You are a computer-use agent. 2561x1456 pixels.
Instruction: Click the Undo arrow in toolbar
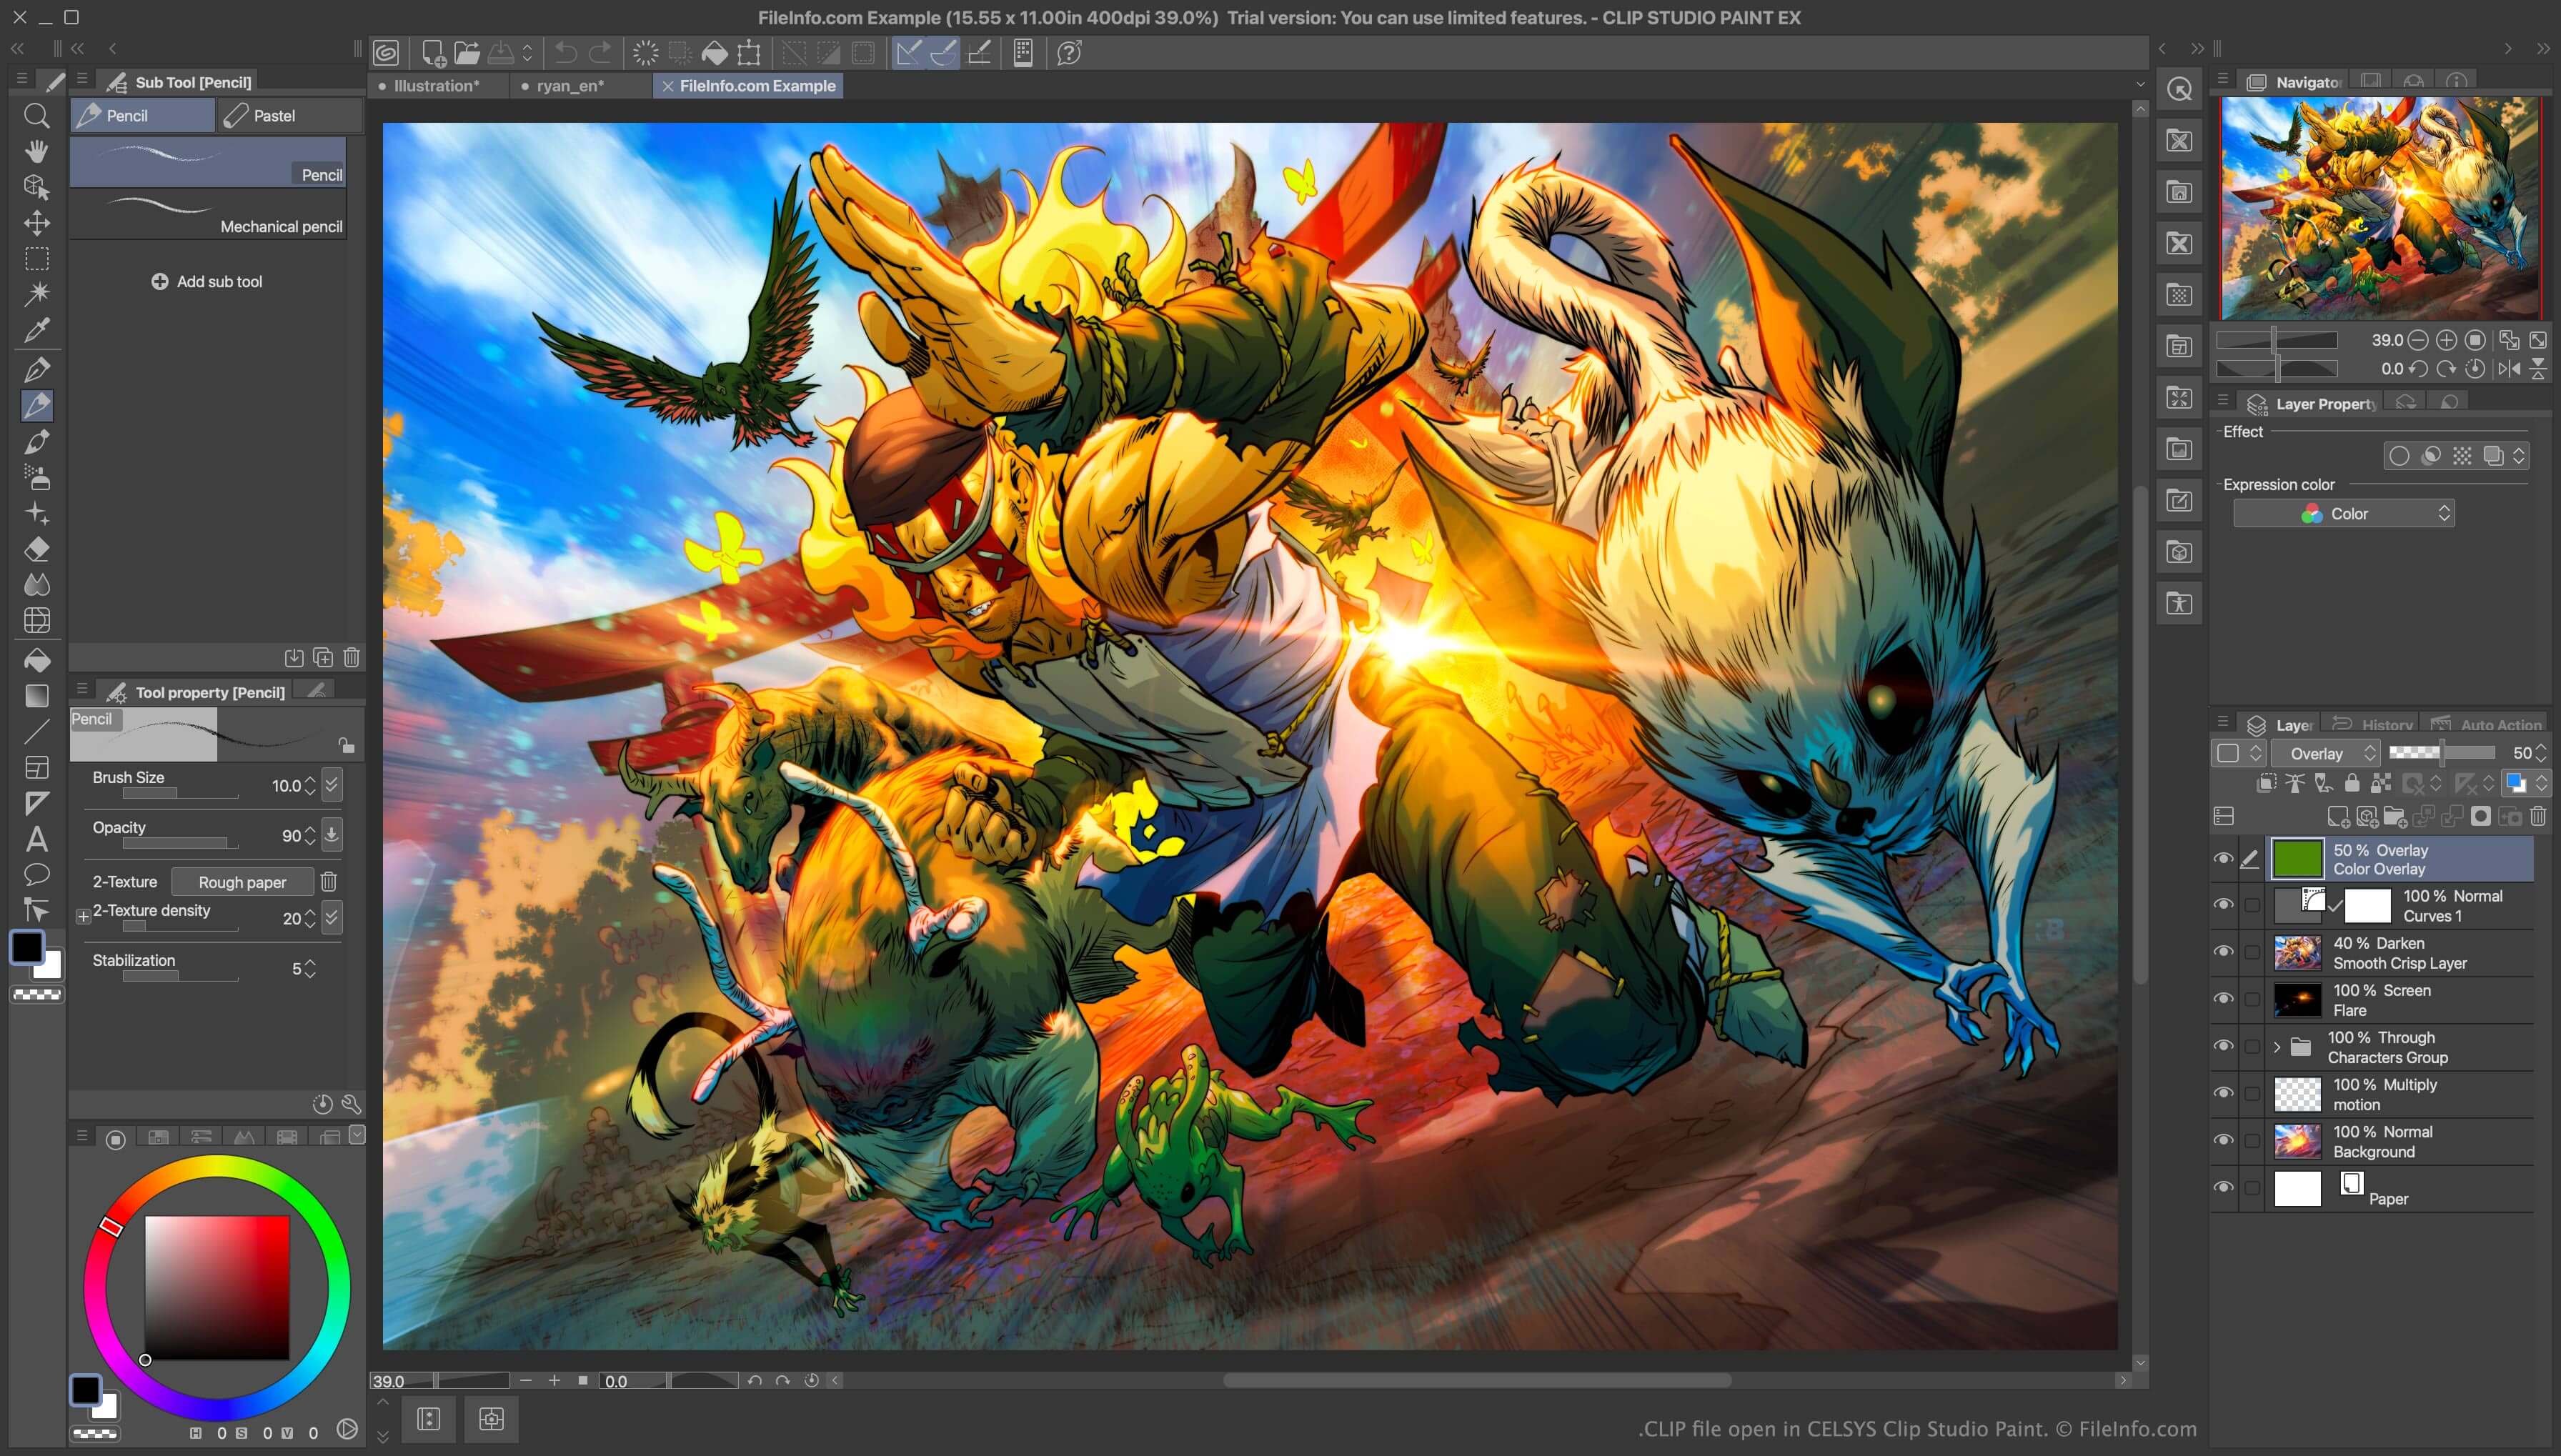[x=565, y=53]
